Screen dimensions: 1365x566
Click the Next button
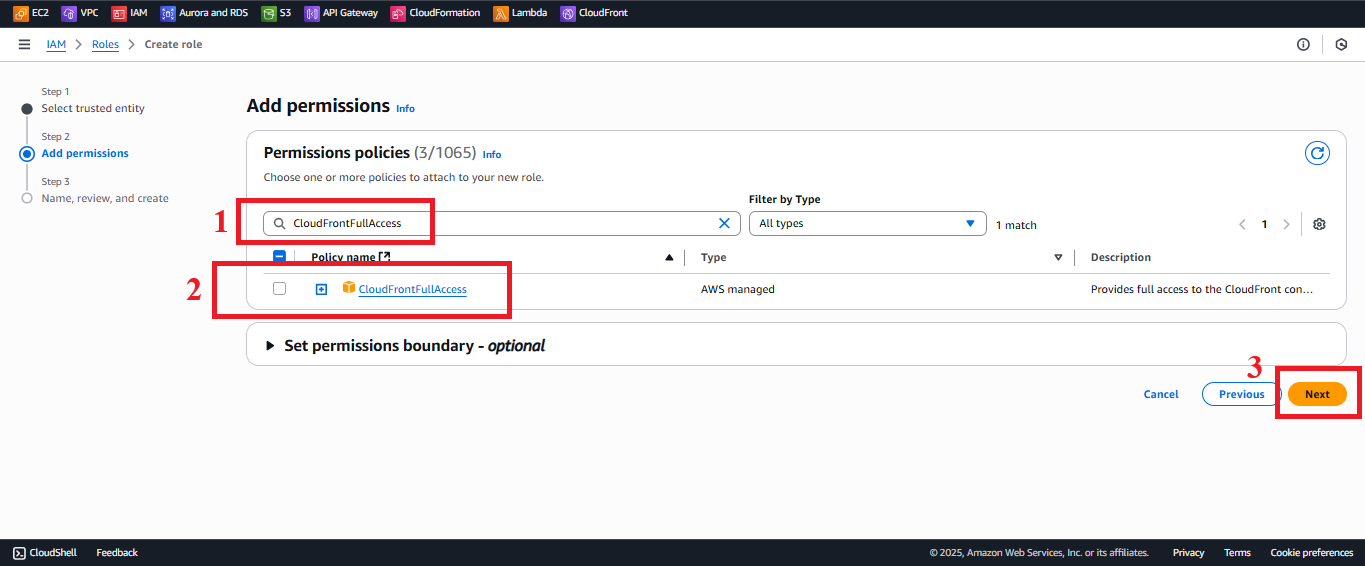(1317, 394)
